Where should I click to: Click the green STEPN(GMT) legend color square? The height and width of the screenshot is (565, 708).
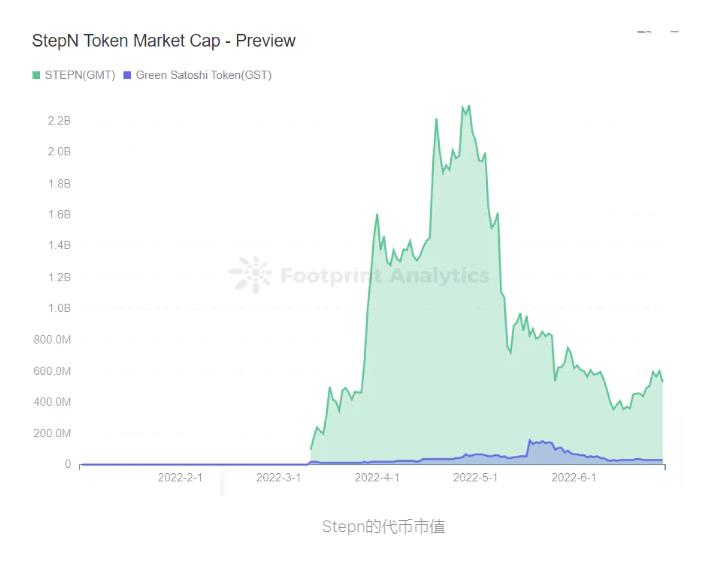pyautogui.click(x=37, y=75)
